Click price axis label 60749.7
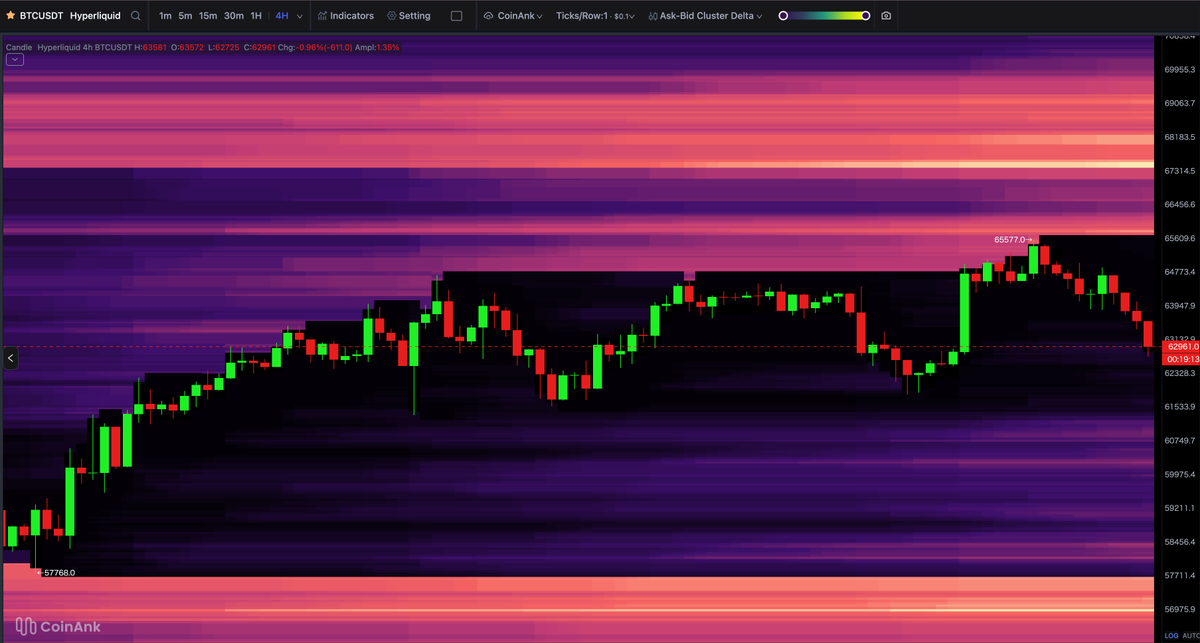The height and width of the screenshot is (643, 1200). coord(1181,440)
